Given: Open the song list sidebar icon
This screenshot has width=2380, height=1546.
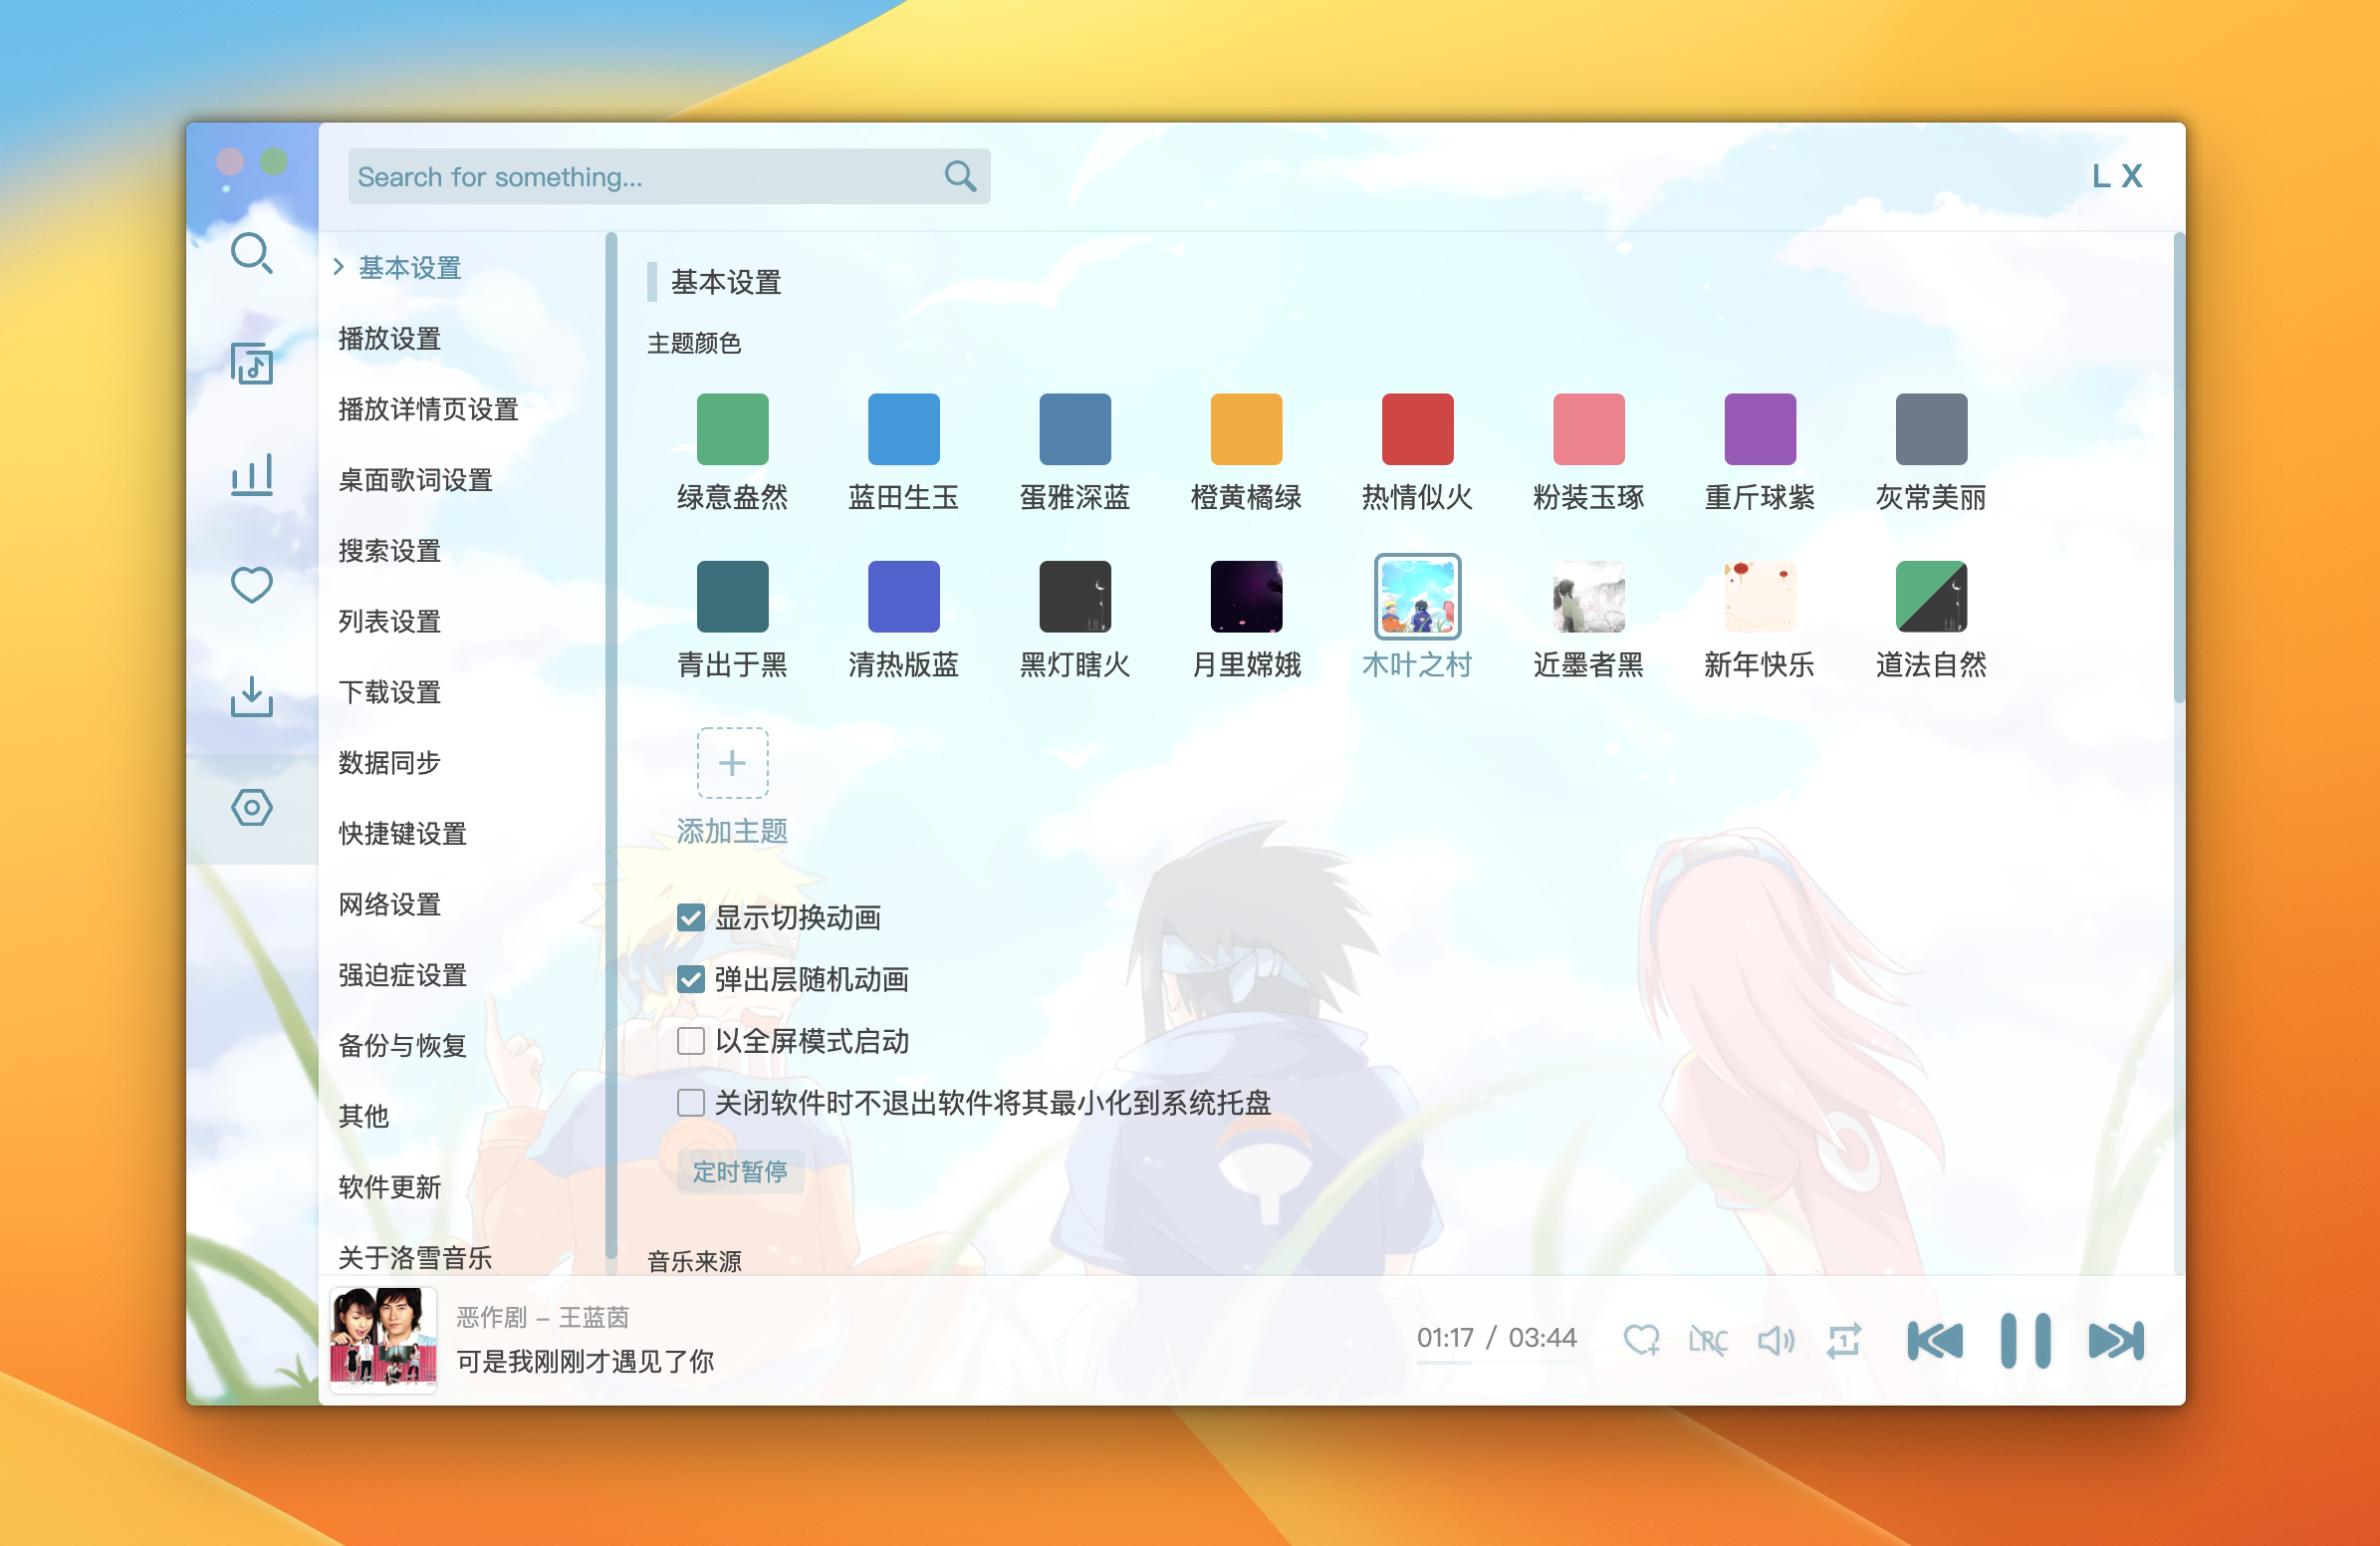Looking at the screenshot, I should [x=251, y=364].
